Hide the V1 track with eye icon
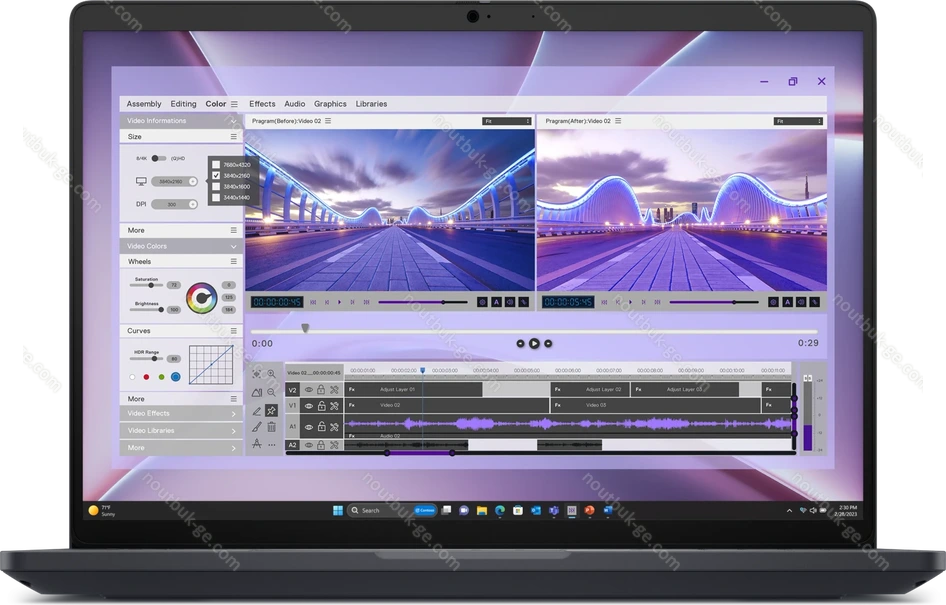 [308, 405]
